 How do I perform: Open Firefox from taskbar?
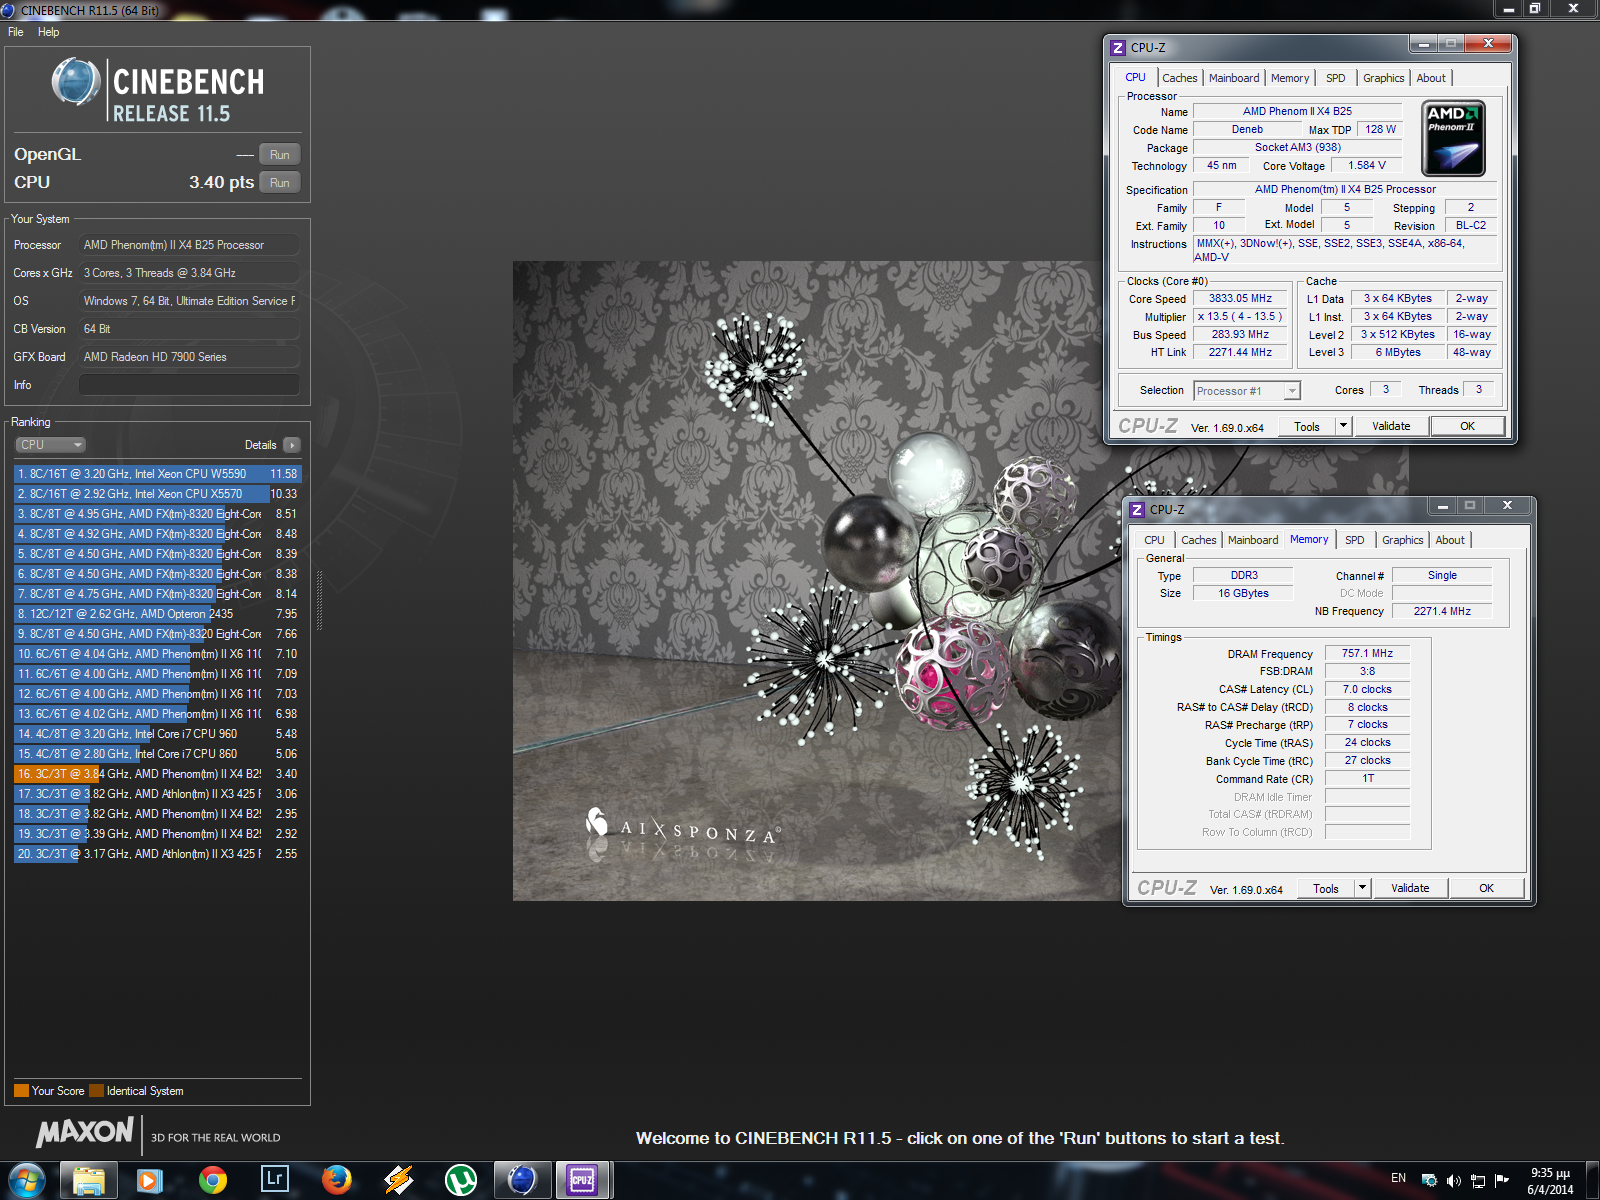point(337,1180)
